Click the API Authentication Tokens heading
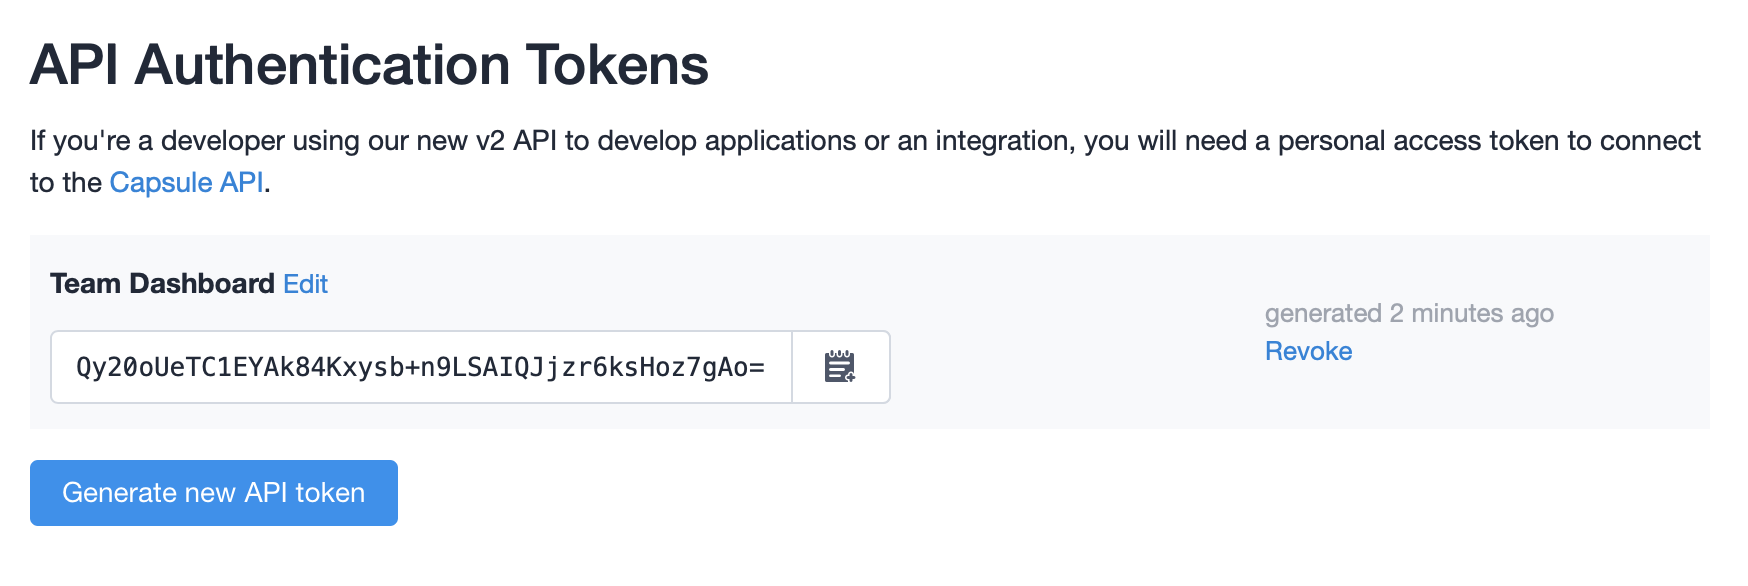Viewport: 1748px width, 586px height. coord(369,65)
